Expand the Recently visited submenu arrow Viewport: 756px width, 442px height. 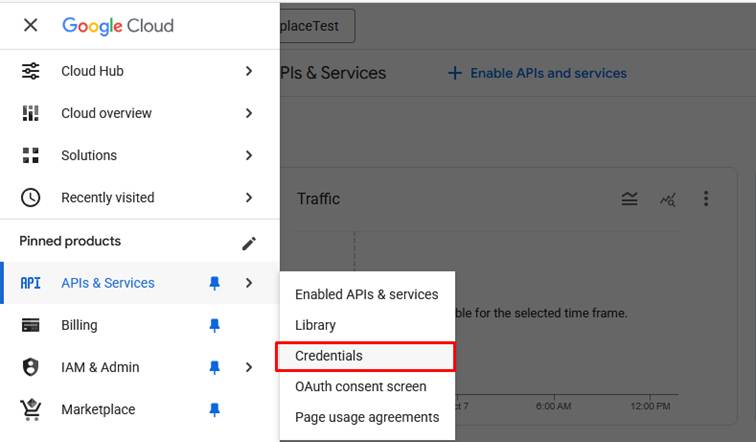(249, 197)
